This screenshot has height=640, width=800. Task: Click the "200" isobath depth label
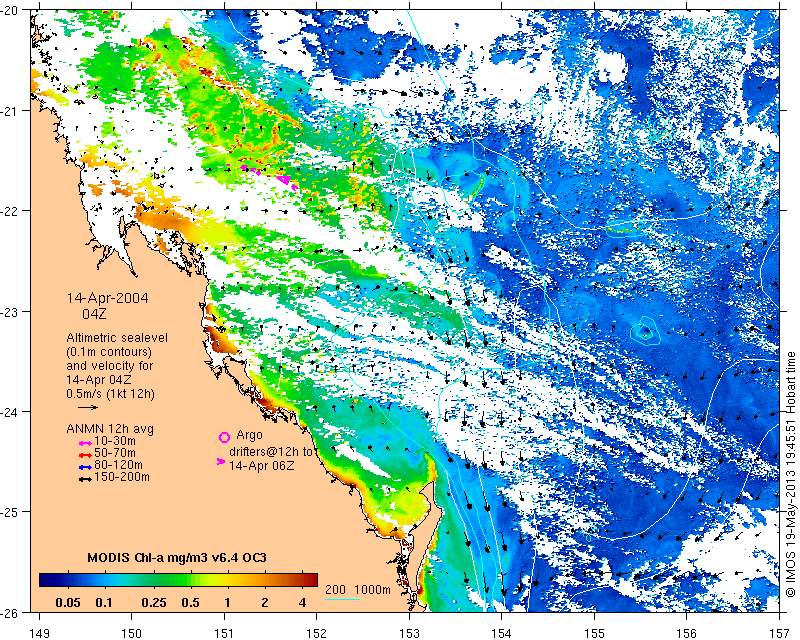(335, 589)
